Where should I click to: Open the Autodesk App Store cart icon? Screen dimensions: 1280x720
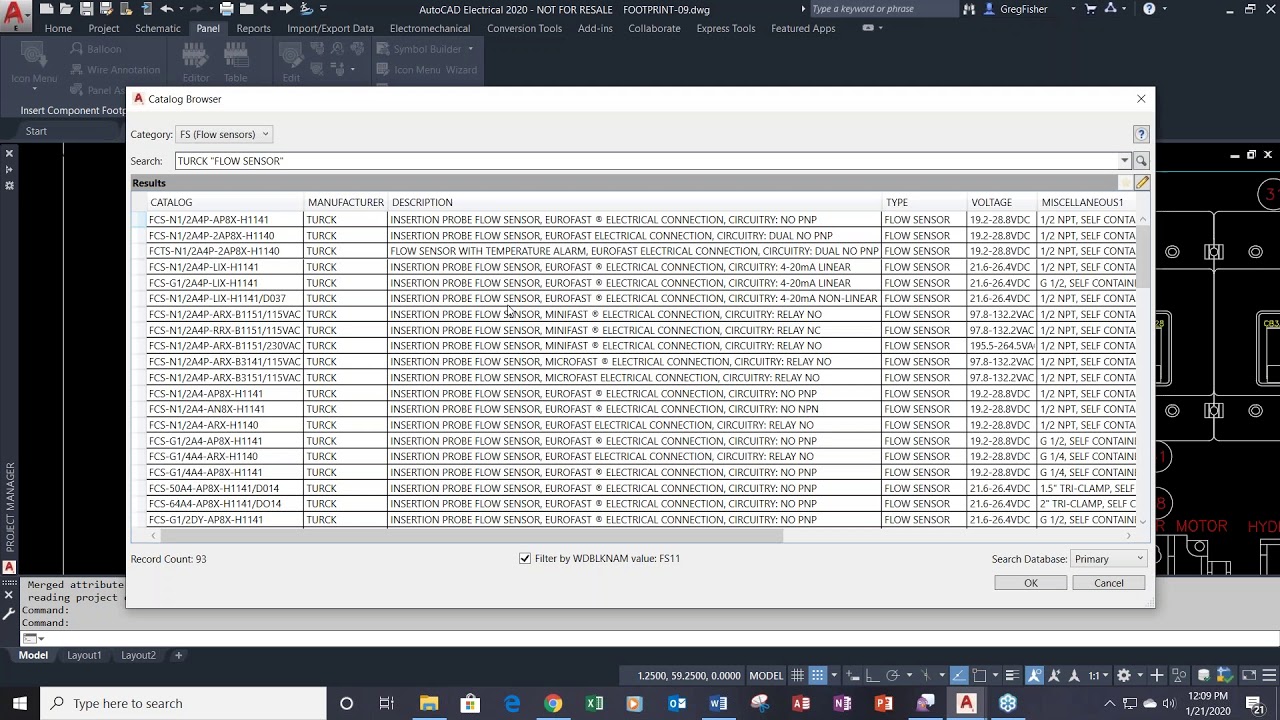point(1092,9)
